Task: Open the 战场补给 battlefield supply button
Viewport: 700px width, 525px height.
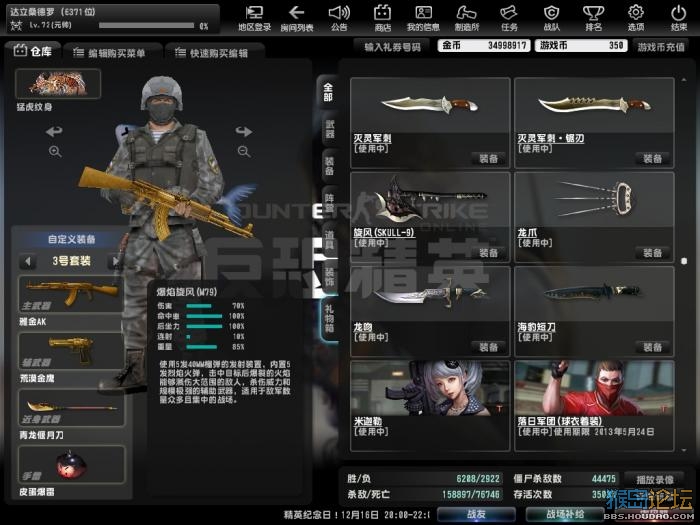Action: pyautogui.click(x=565, y=514)
